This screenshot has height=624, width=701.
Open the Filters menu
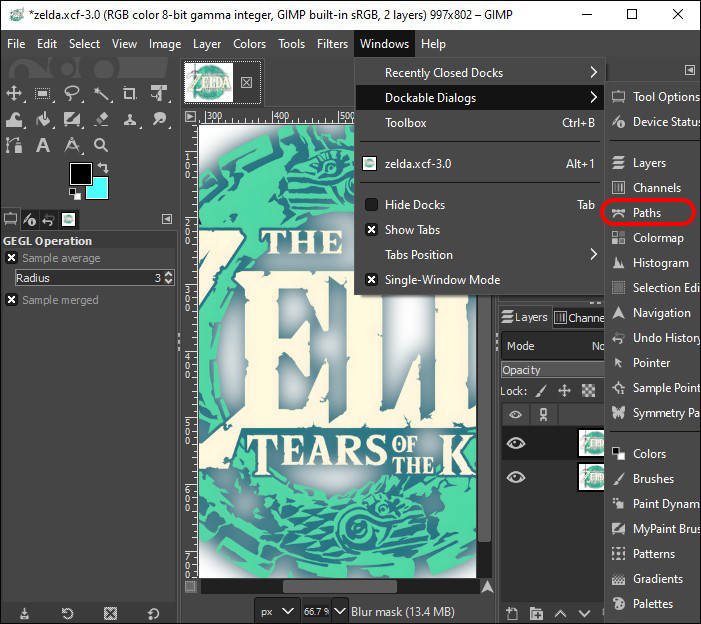tap(332, 44)
